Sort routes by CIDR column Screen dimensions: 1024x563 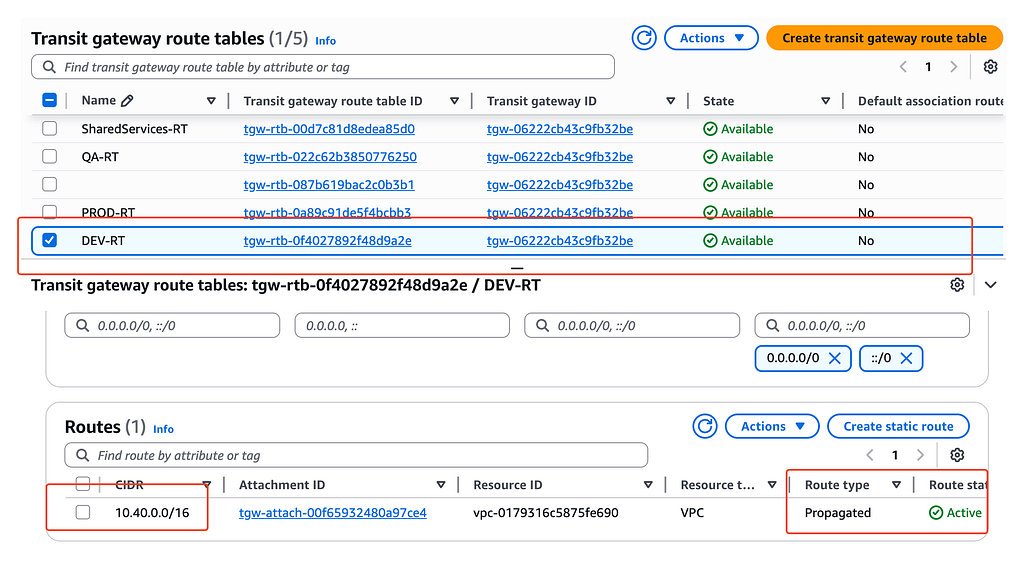[206, 485]
